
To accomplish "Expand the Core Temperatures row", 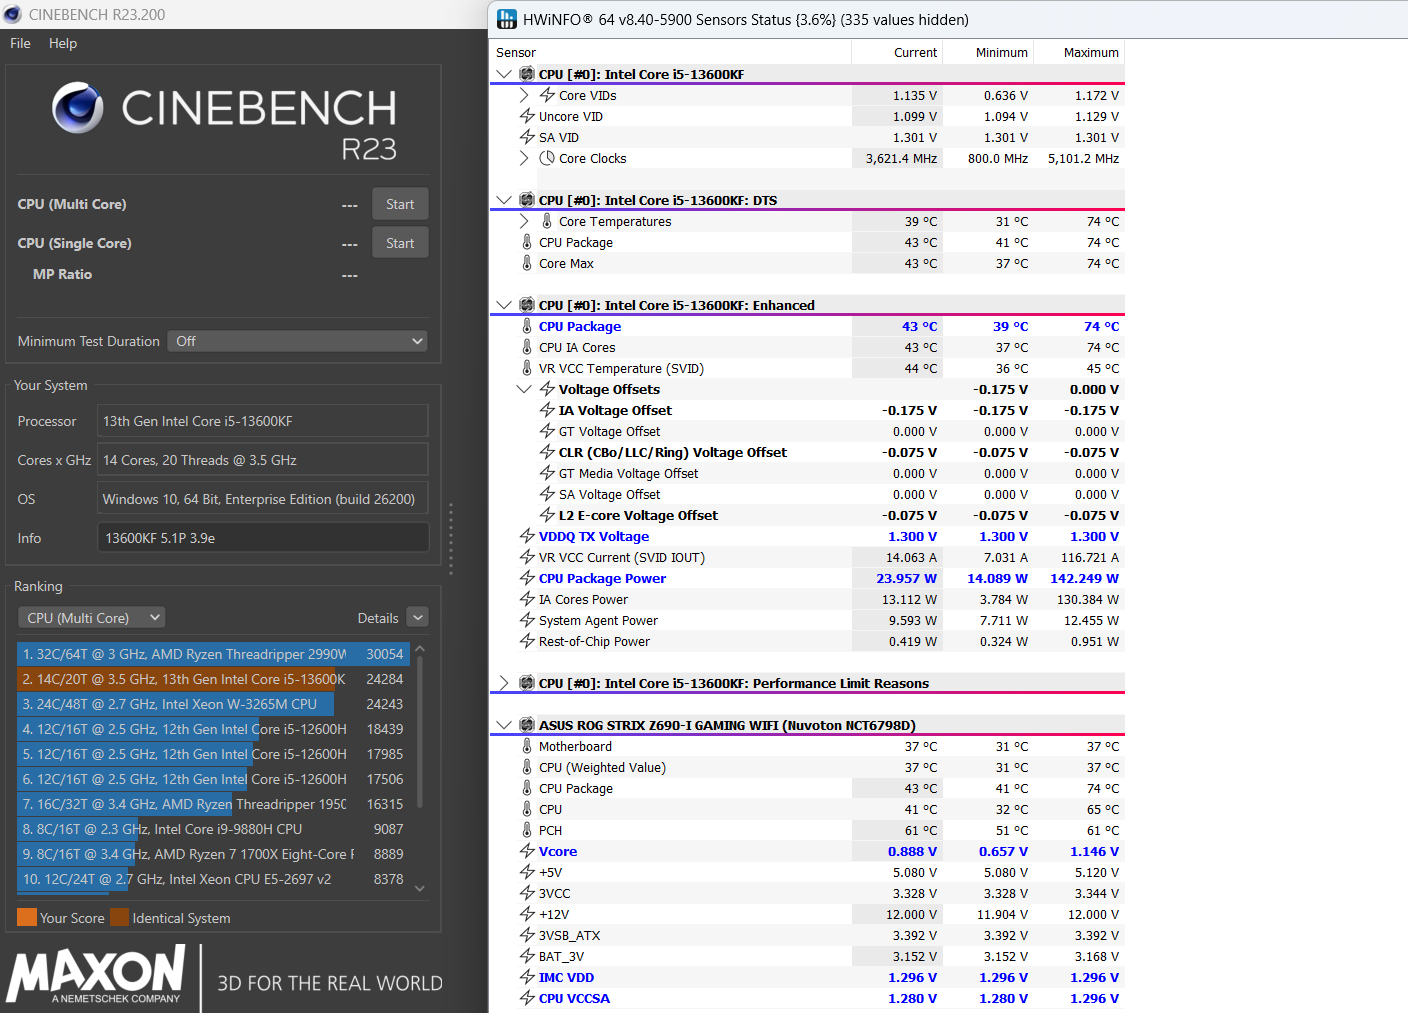I will [524, 221].
